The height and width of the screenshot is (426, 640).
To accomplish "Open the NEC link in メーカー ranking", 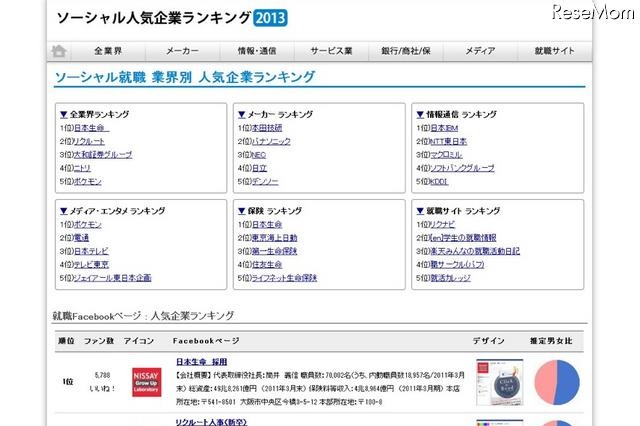I will coord(259,155).
